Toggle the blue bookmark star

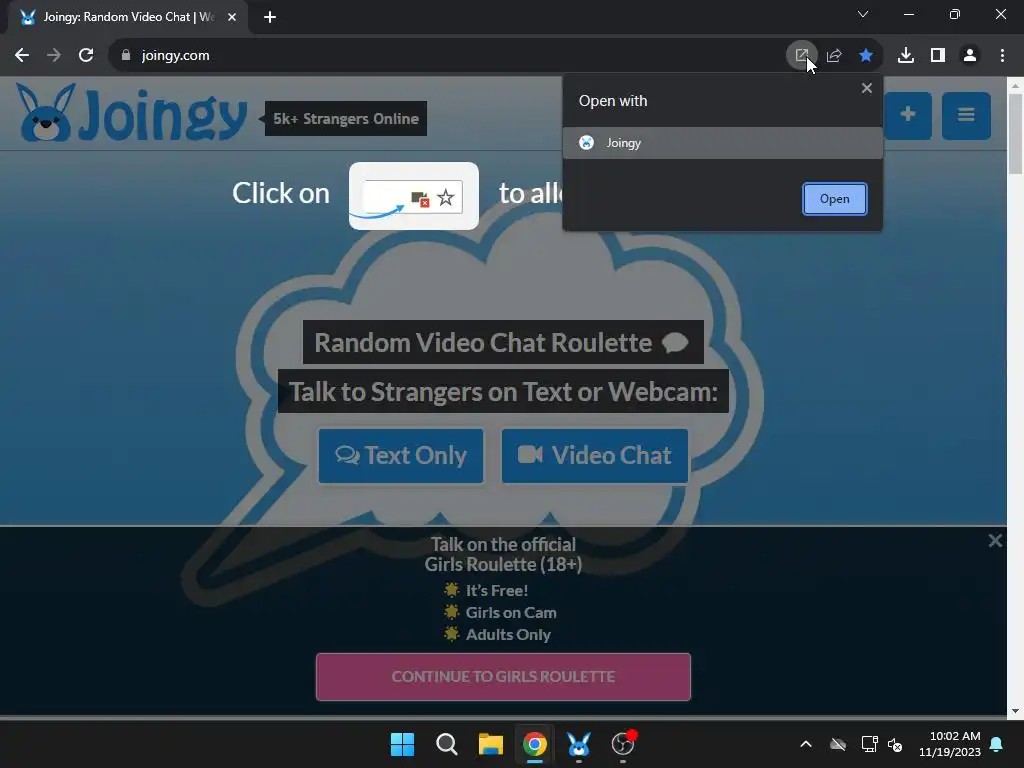click(865, 56)
